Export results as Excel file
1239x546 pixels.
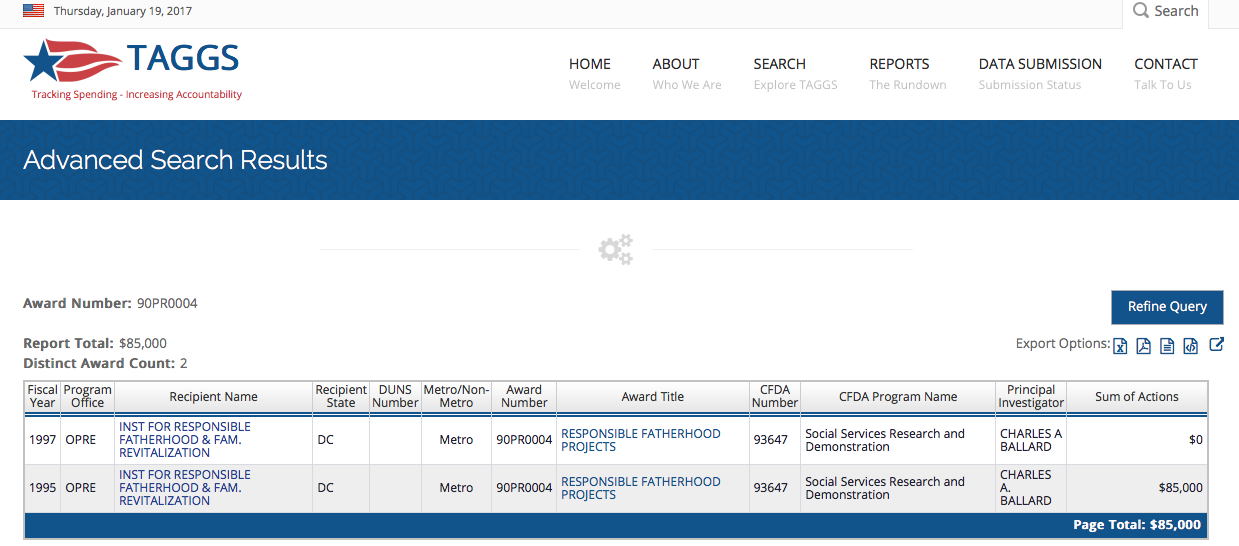(x=1121, y=346)
